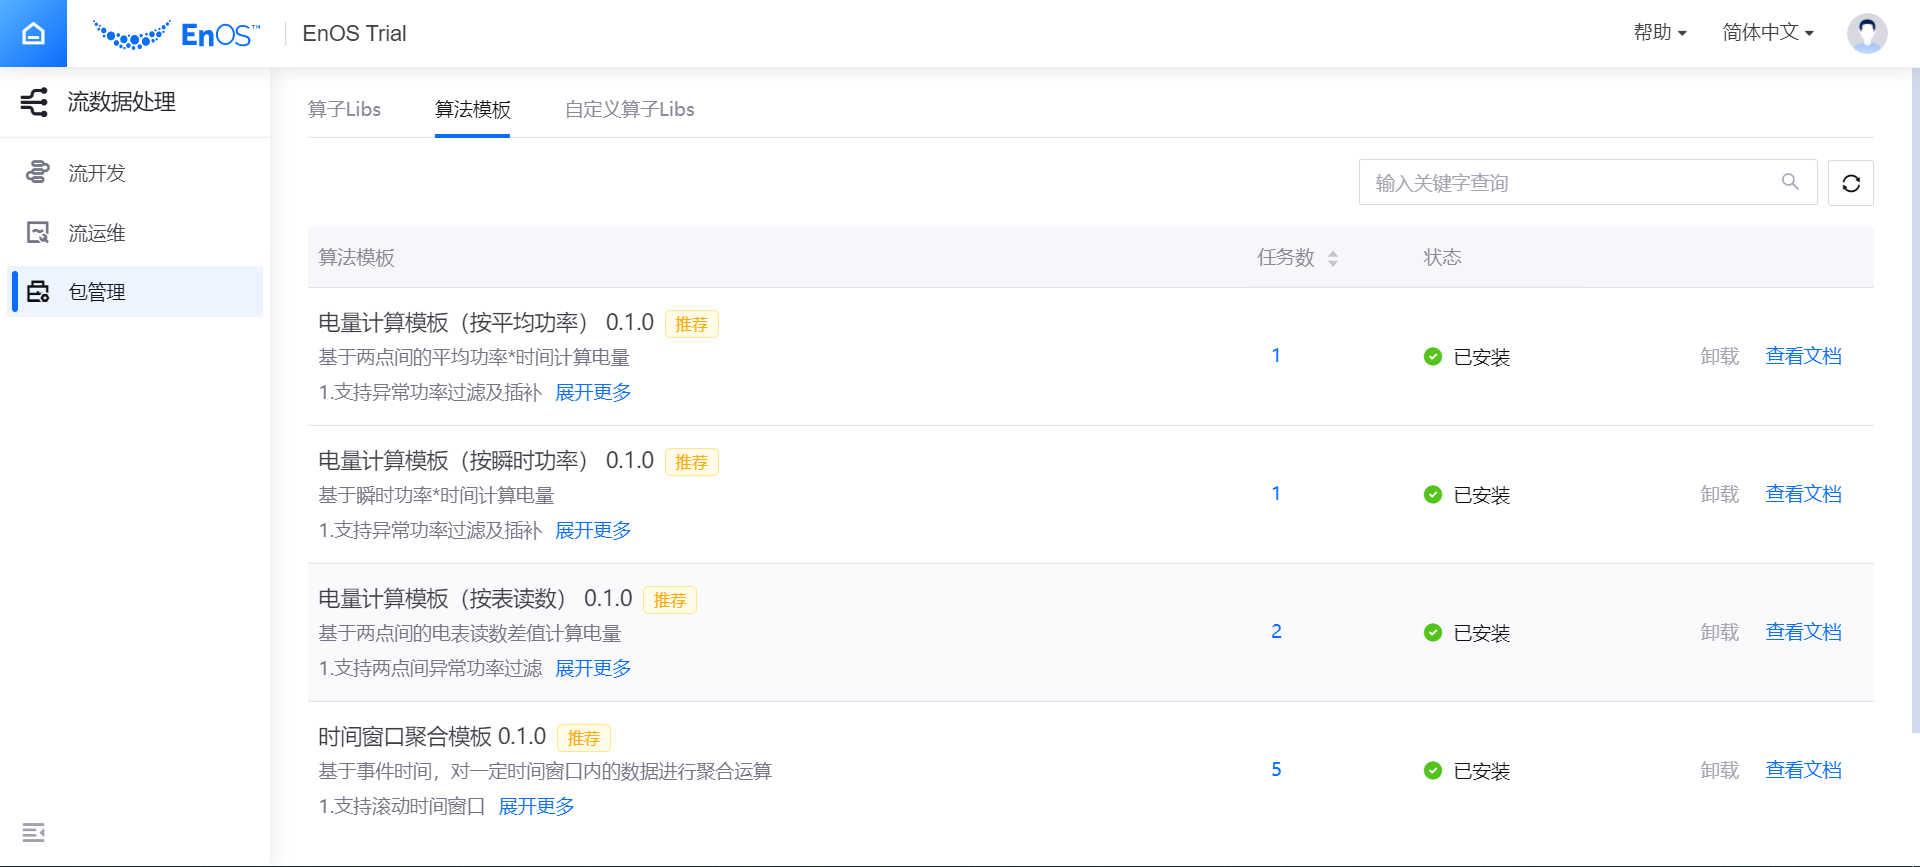Click 查看文档 for 电量计算模板（按平均功率）

(1803, 356)
